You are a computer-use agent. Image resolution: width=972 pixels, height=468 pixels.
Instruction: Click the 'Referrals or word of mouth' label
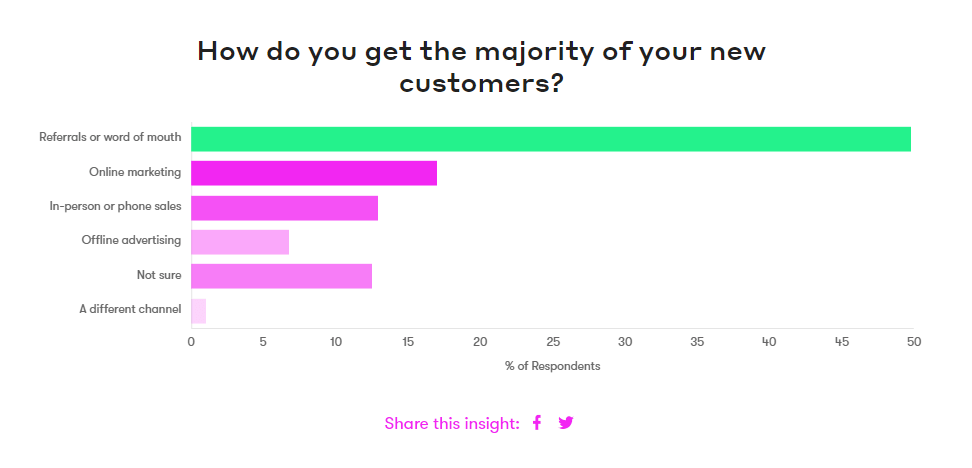tap(110, 137)
